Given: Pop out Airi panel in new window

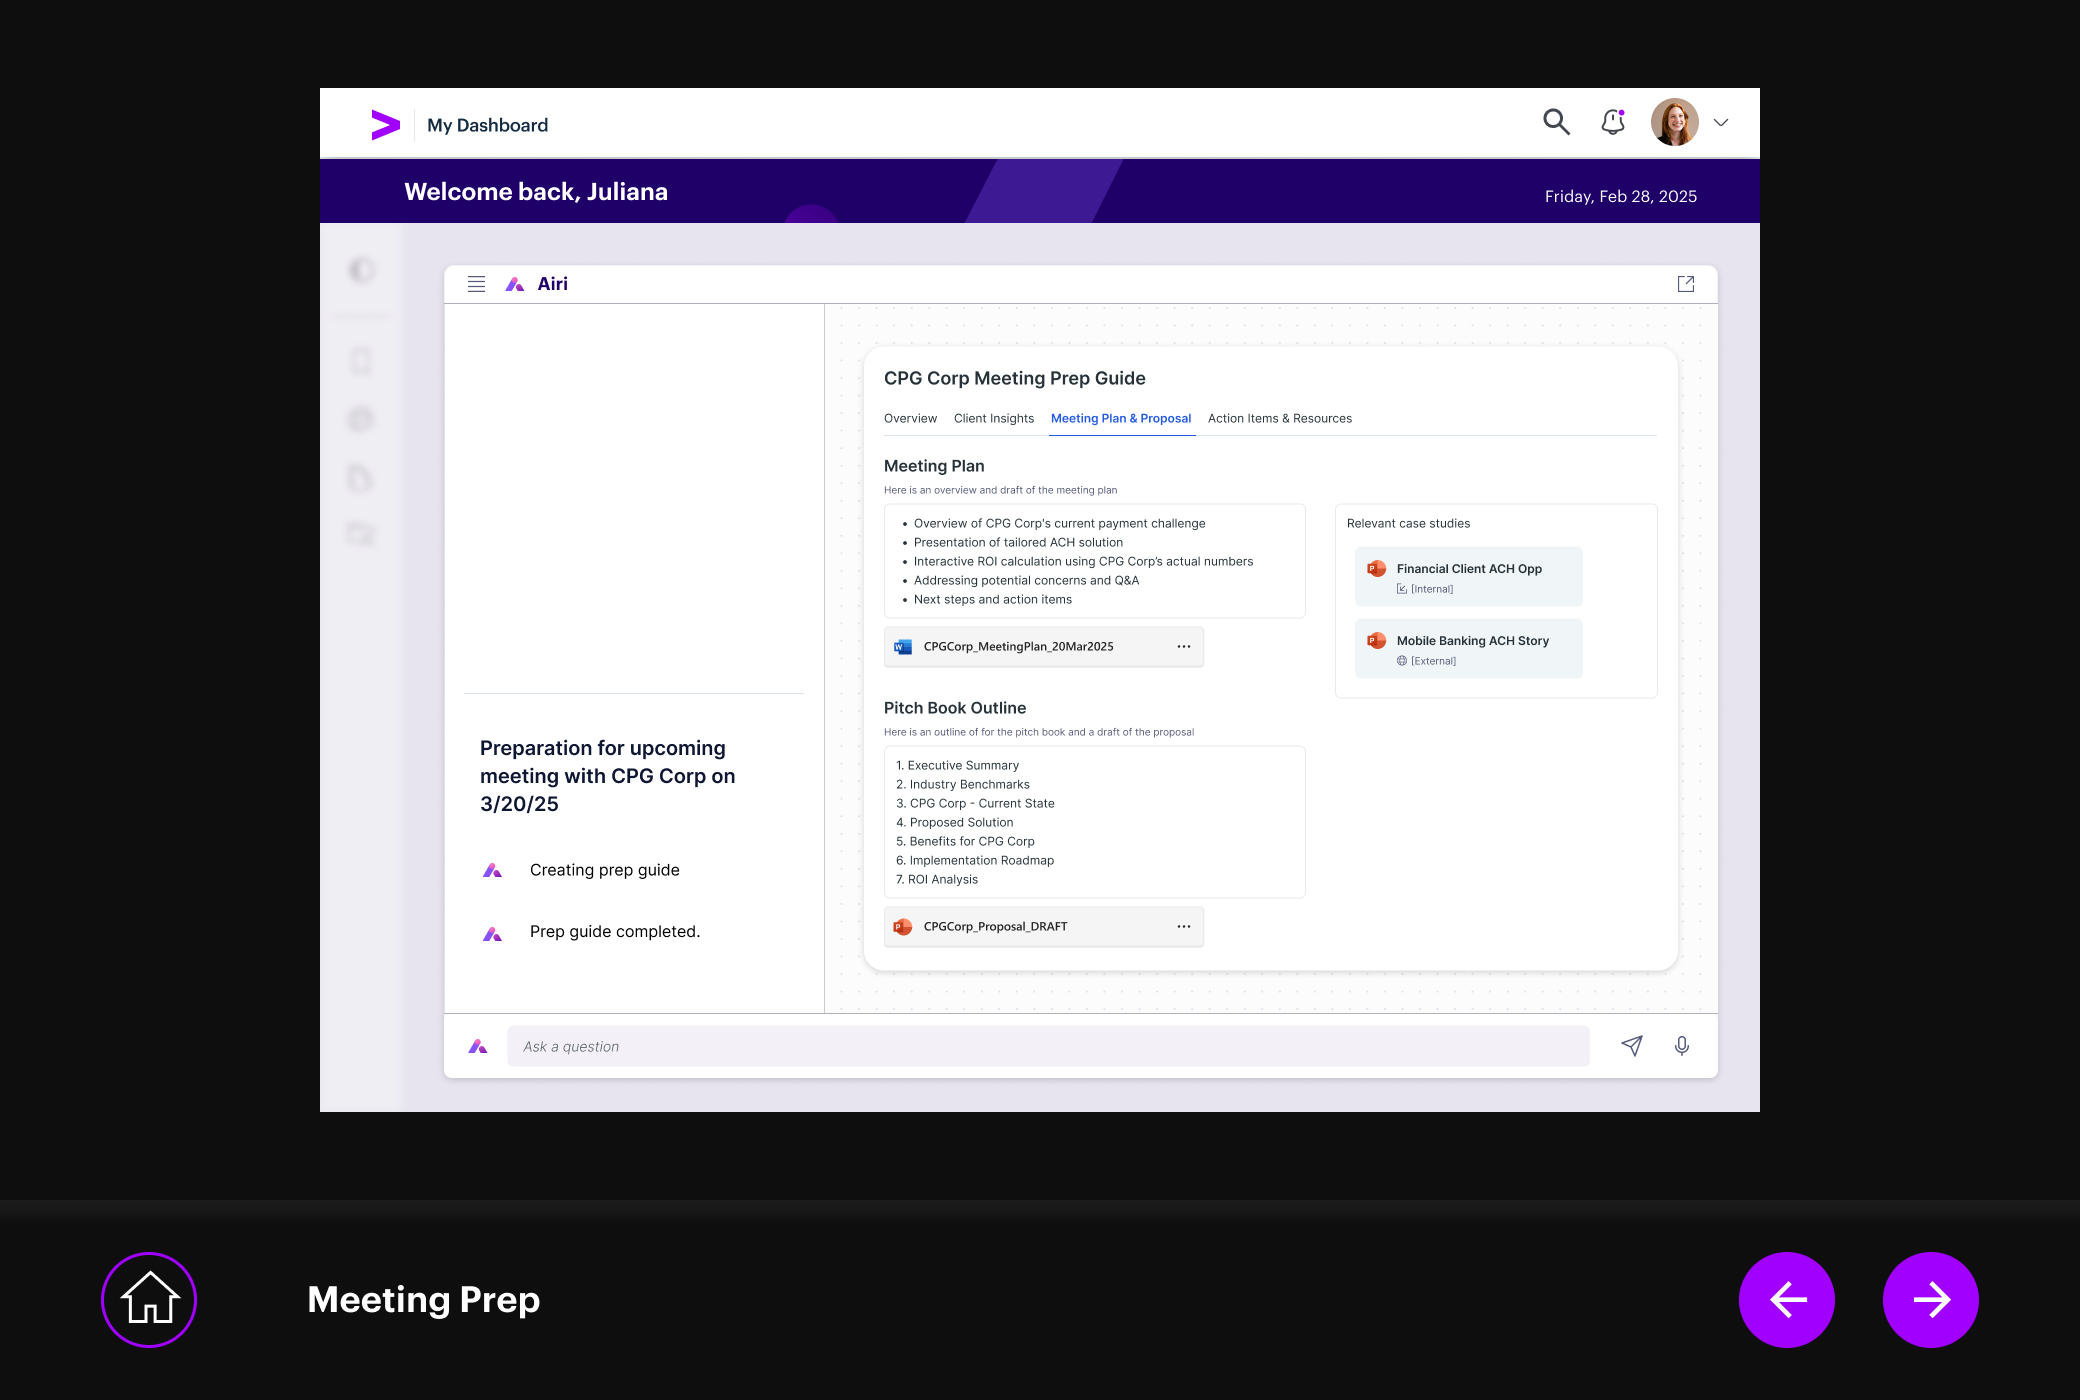Looking at the screenshot, I should [1686, 284].
